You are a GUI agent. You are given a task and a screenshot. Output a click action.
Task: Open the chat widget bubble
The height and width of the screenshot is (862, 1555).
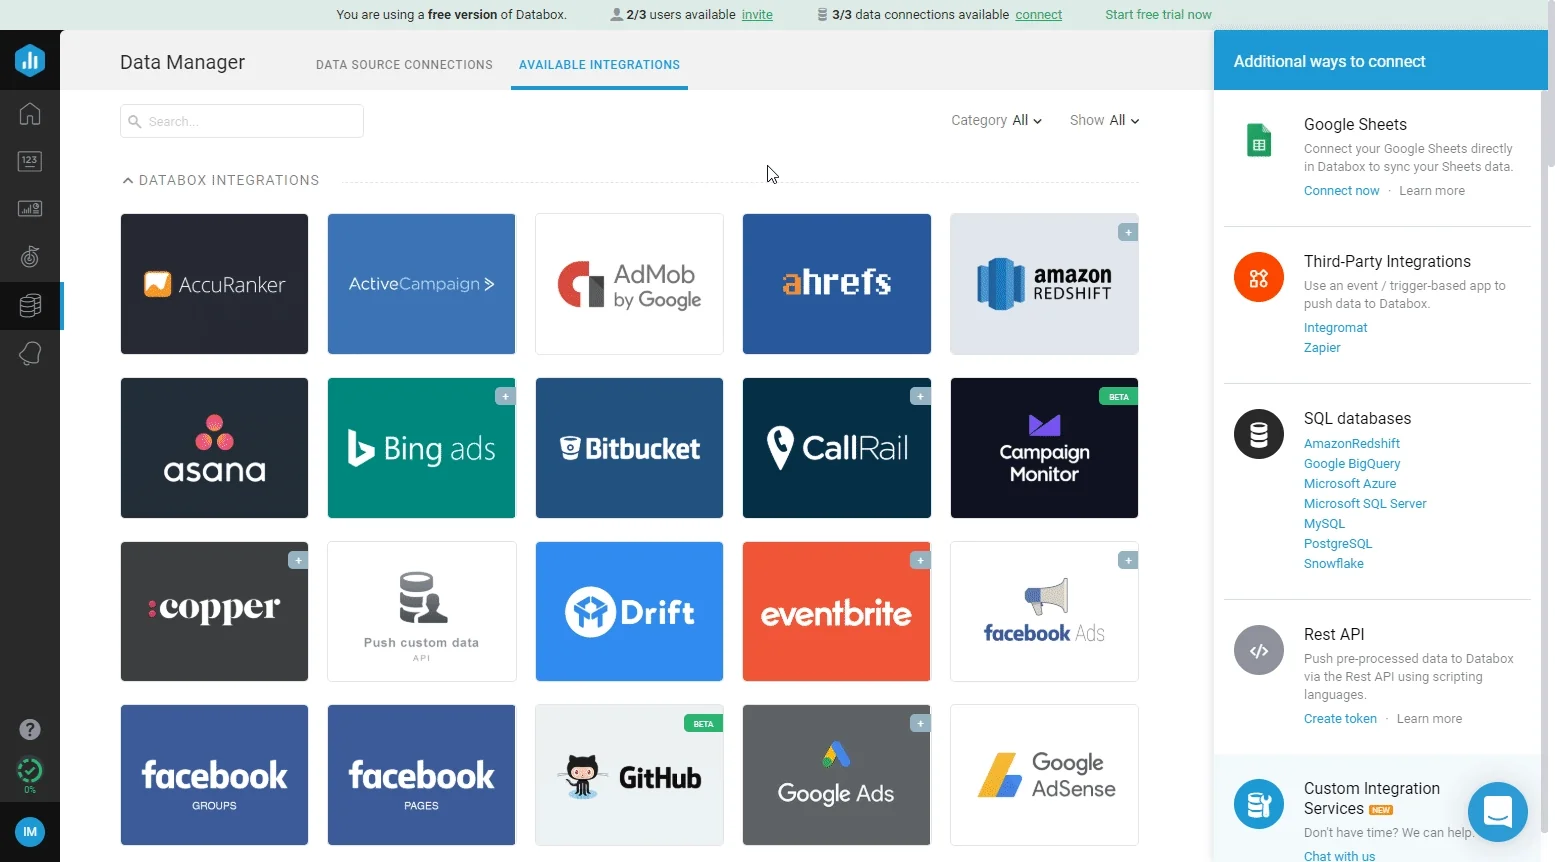1498,812
